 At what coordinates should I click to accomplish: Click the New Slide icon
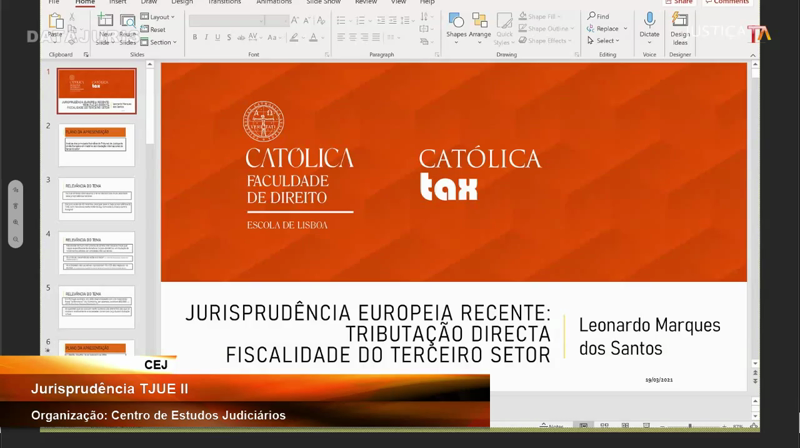[105, 24]
